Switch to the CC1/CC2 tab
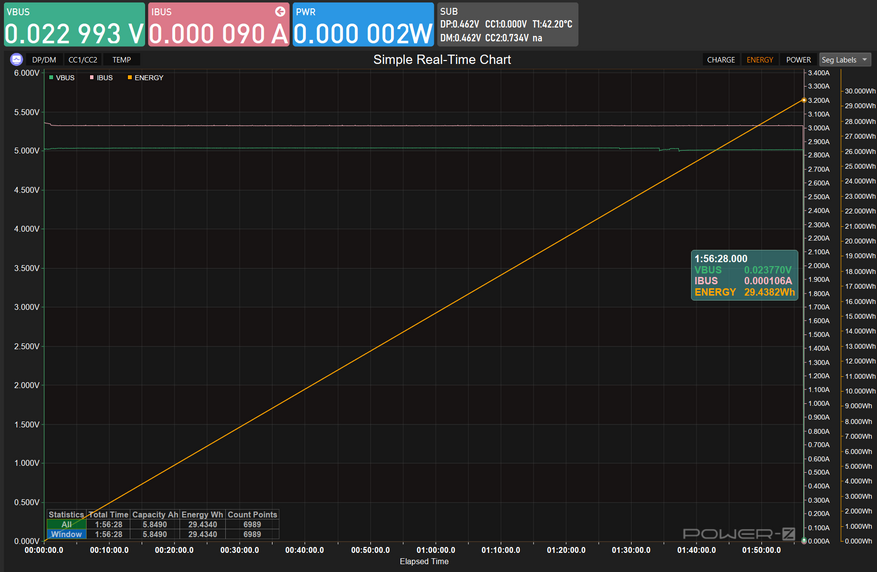The height and width of the screenshot is (572, 877). pyautogui.click(x=83, y=60)
